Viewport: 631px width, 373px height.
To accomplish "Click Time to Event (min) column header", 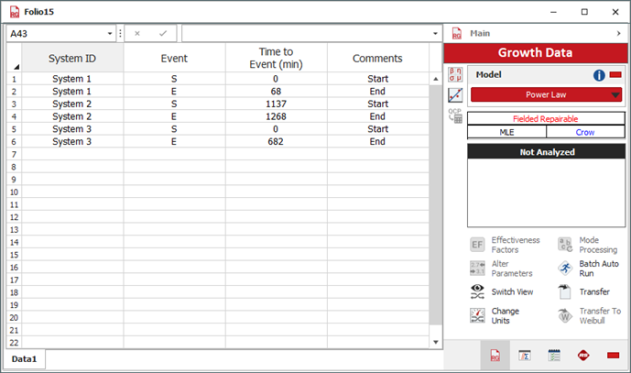I will click(276, 58).
